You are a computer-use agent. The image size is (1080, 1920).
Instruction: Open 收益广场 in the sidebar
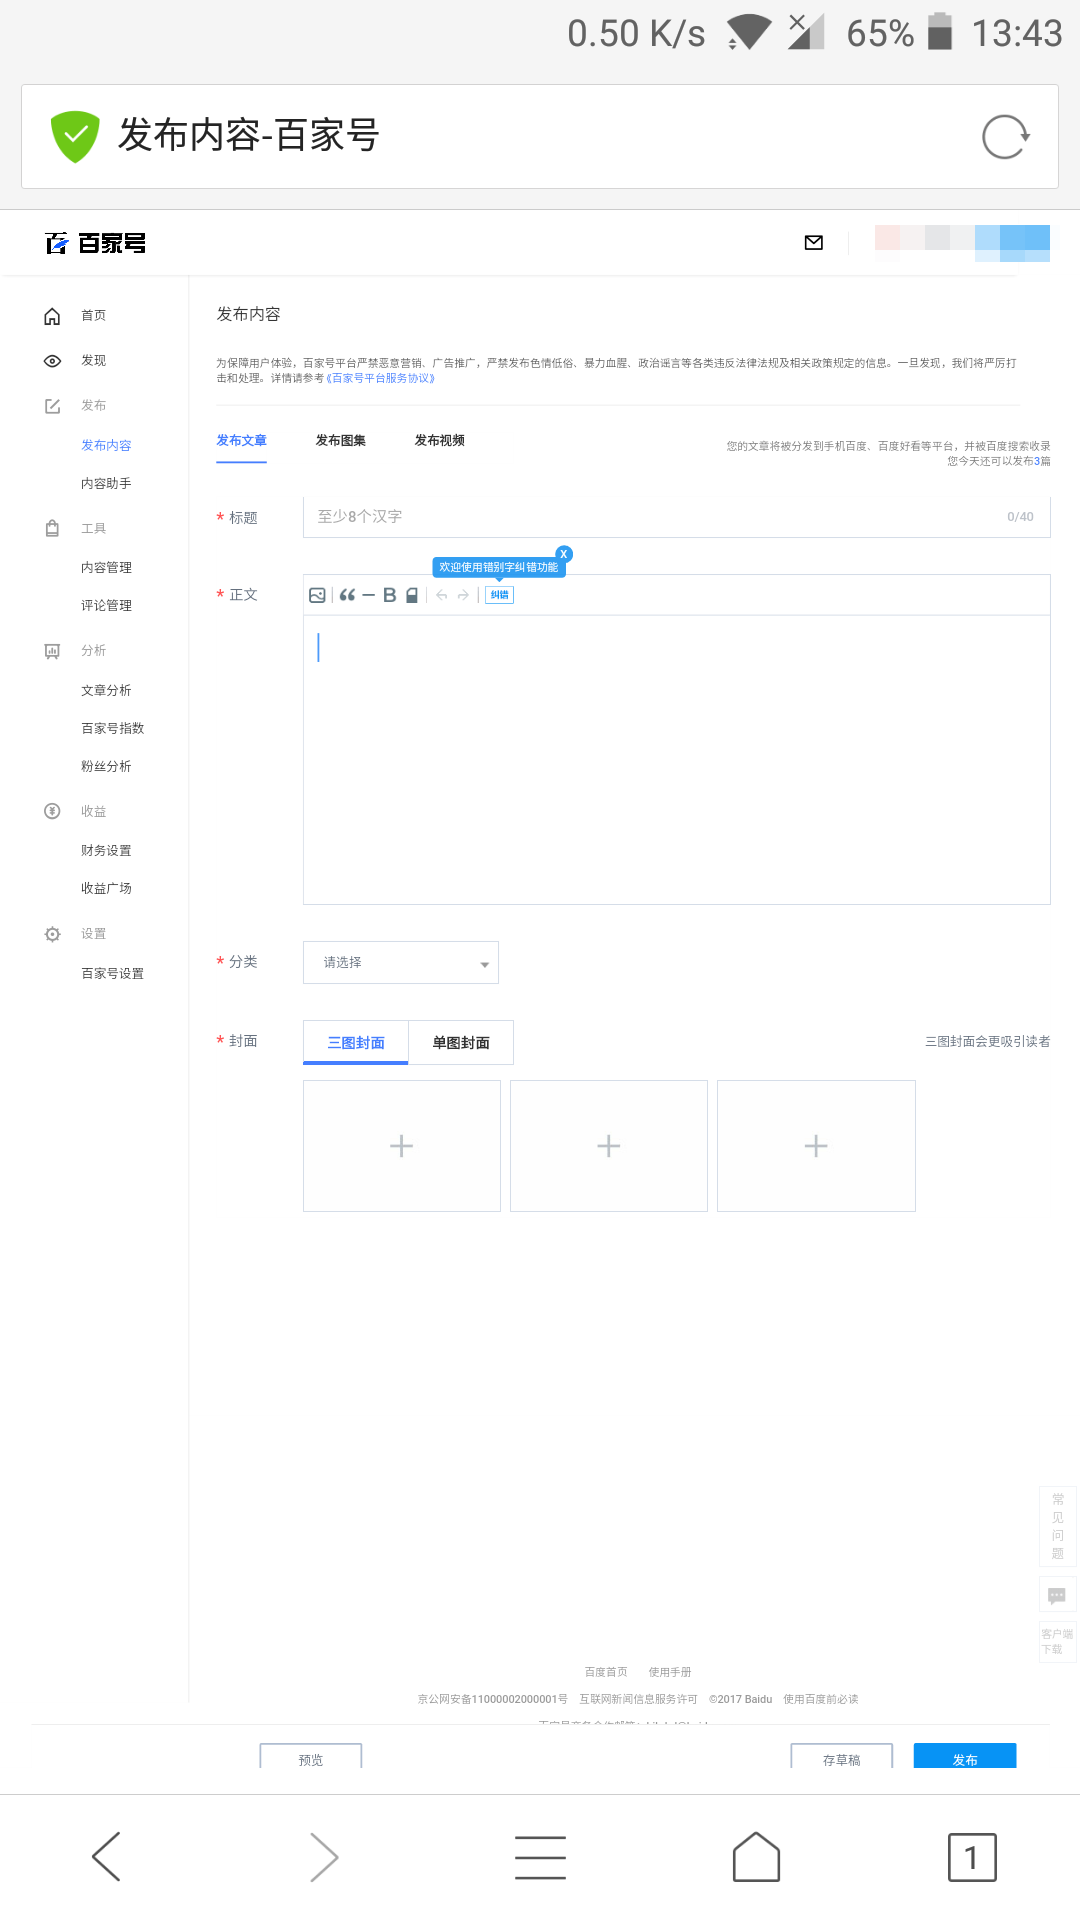click(106, 889)
